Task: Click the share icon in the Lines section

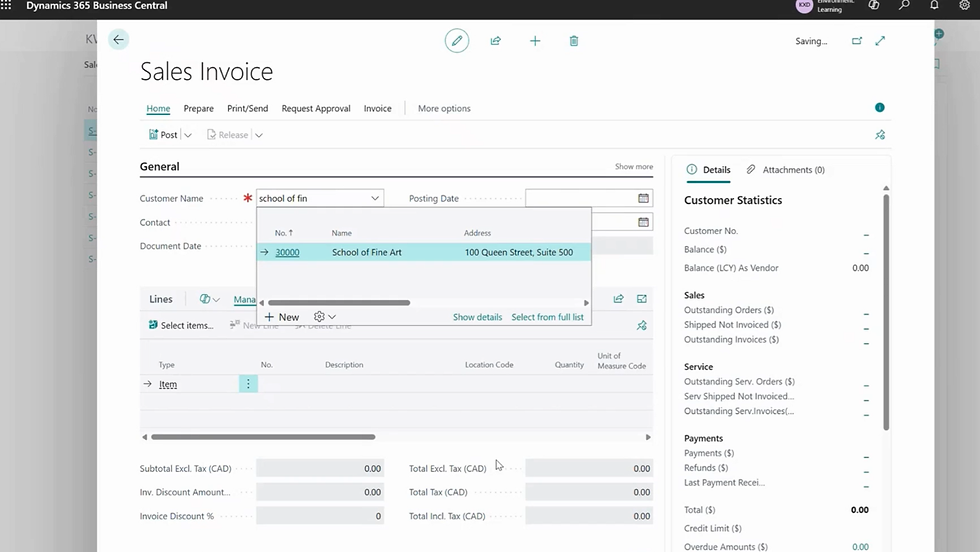Action: click(618, 299)
